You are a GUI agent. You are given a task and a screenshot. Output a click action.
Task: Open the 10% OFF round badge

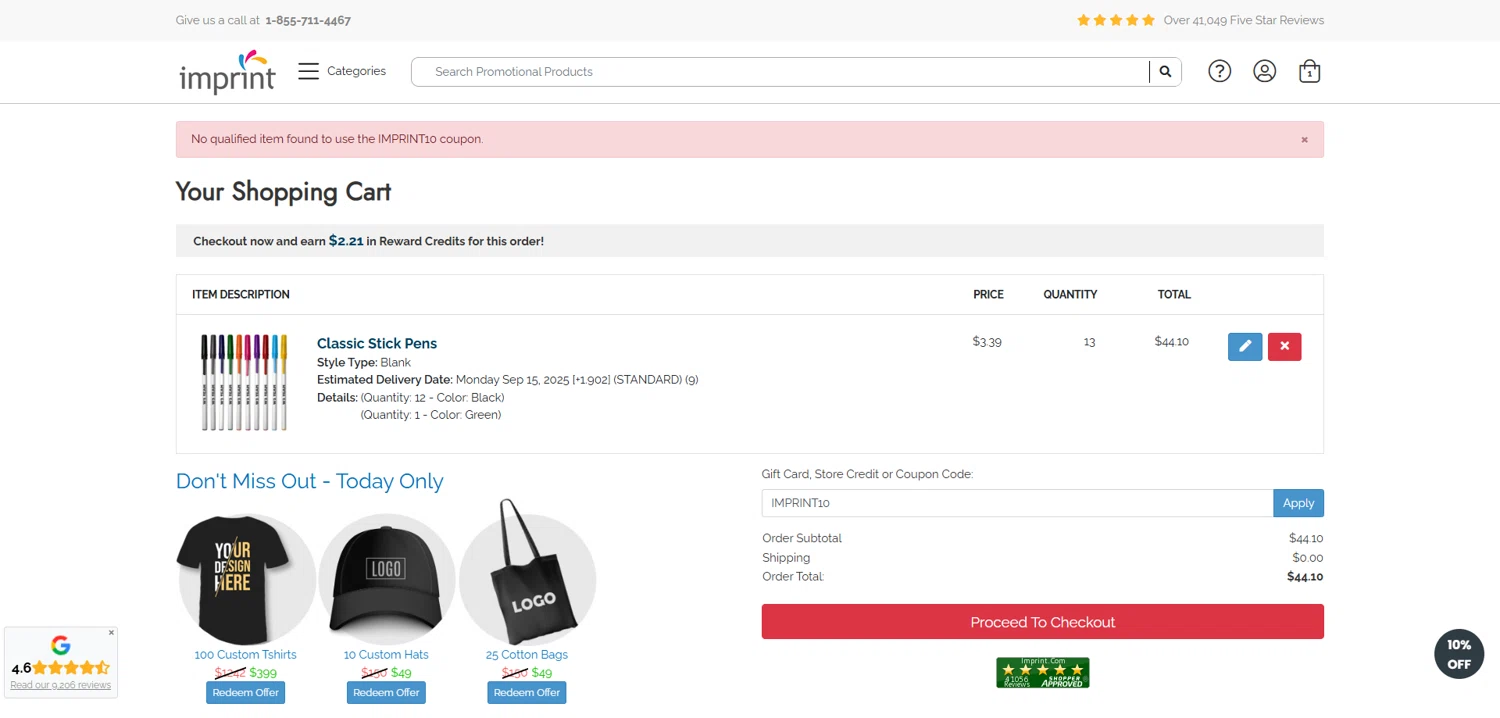click(1459, 654)
